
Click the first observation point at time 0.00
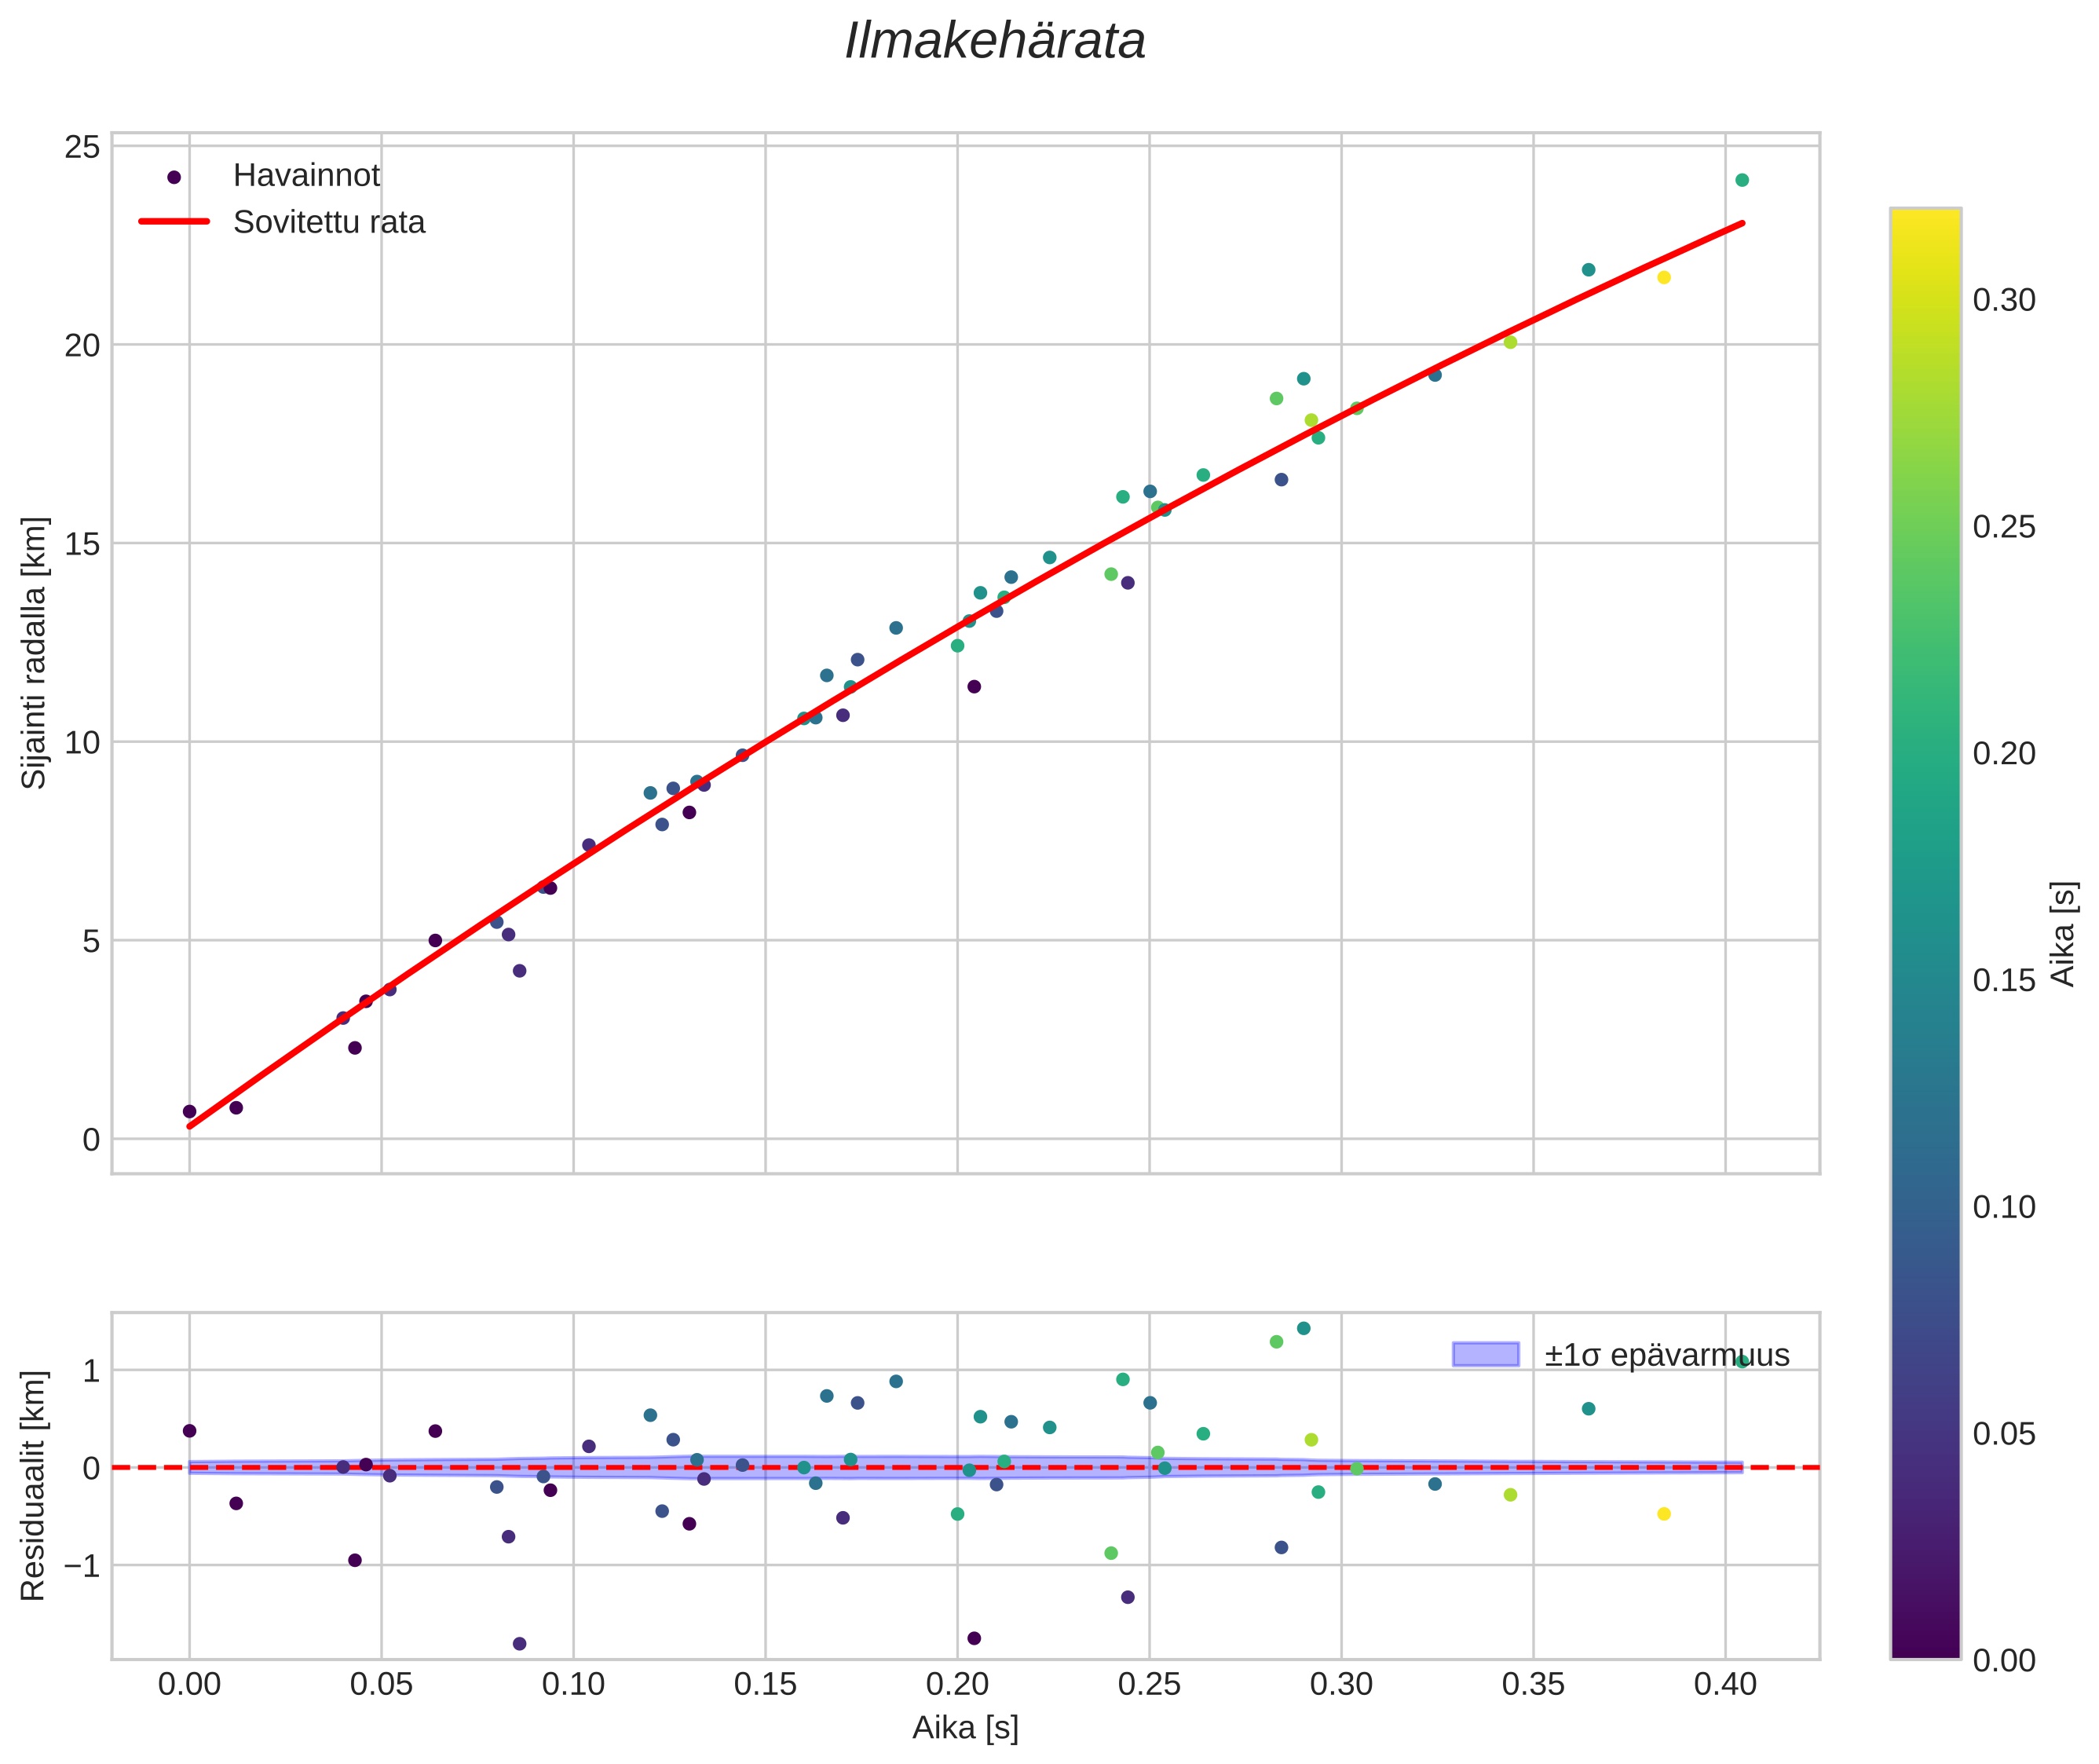tap(190, 1111)
